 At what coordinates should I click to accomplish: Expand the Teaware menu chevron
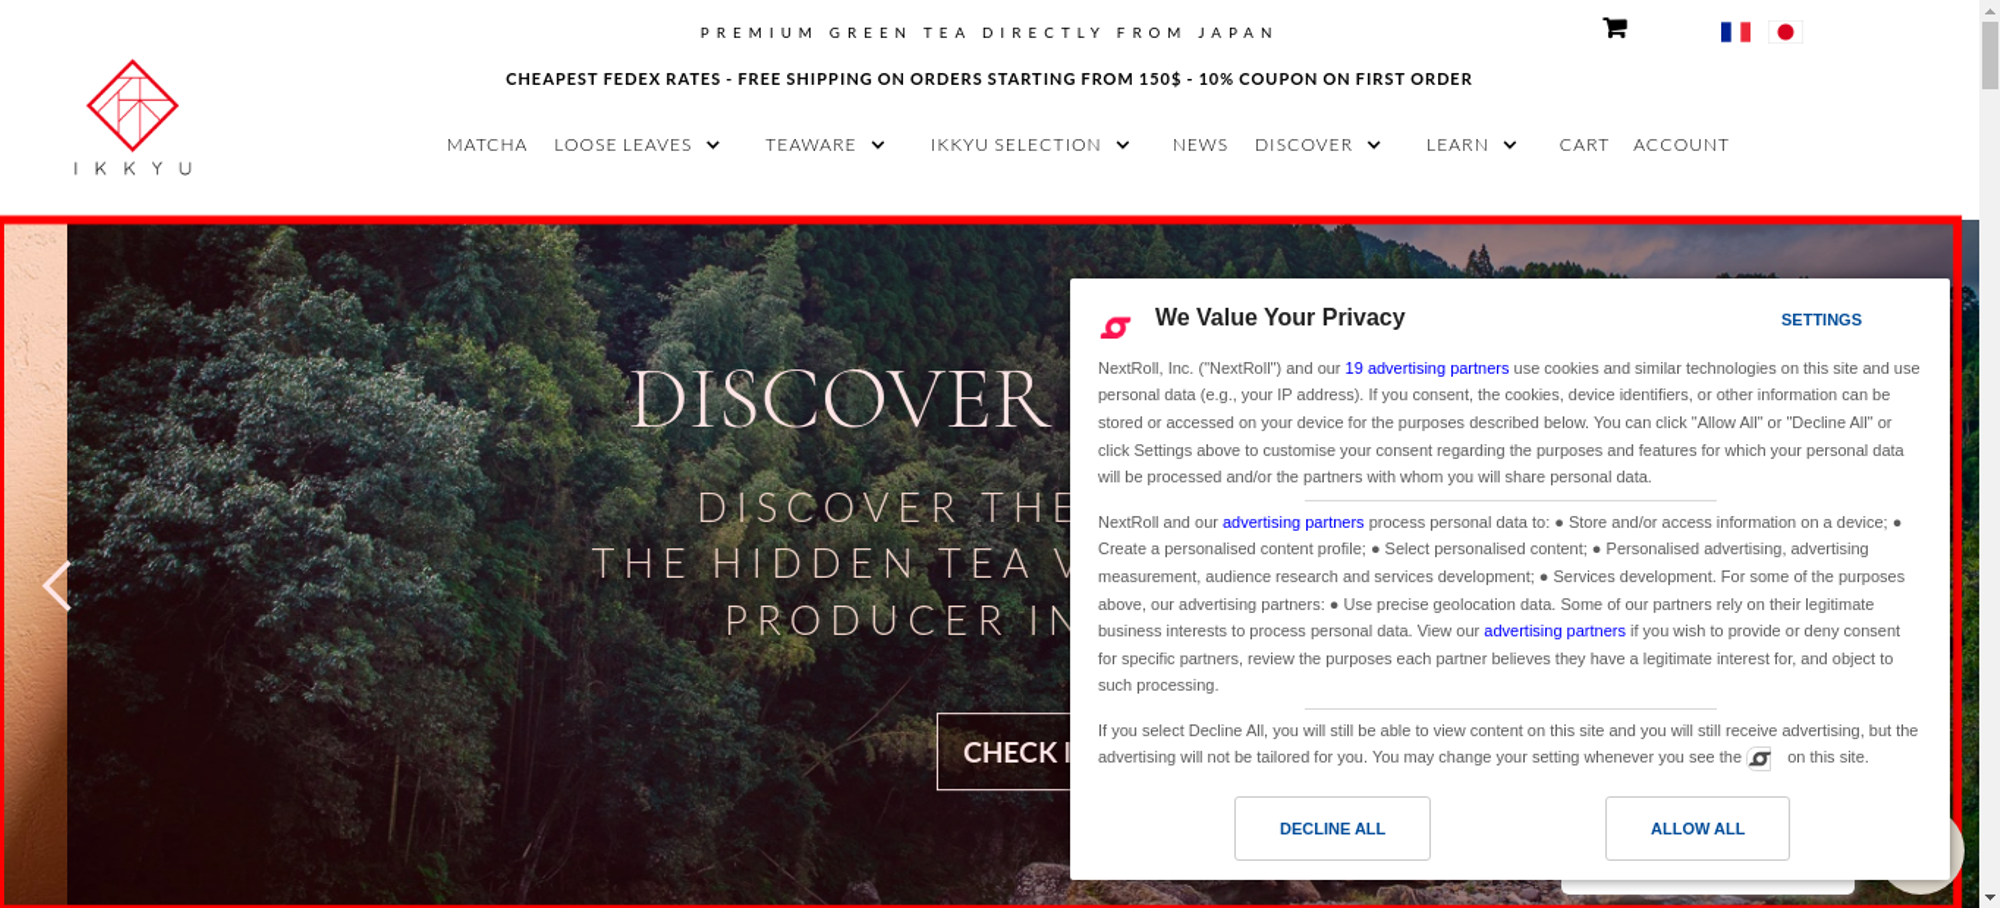878,145
